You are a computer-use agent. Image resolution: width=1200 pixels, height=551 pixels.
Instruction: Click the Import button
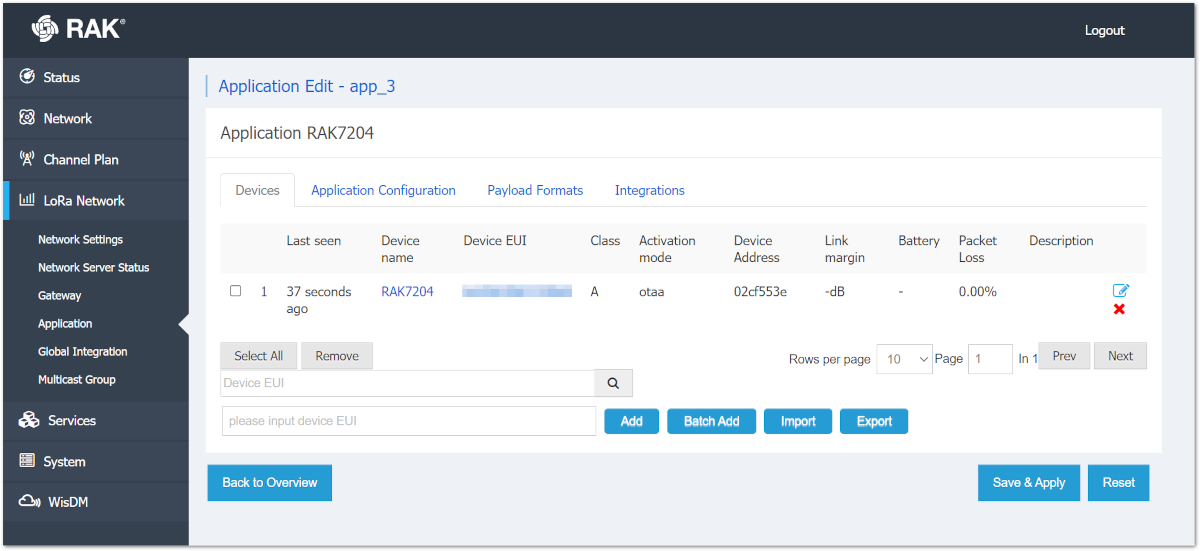[x=798, y=421]
